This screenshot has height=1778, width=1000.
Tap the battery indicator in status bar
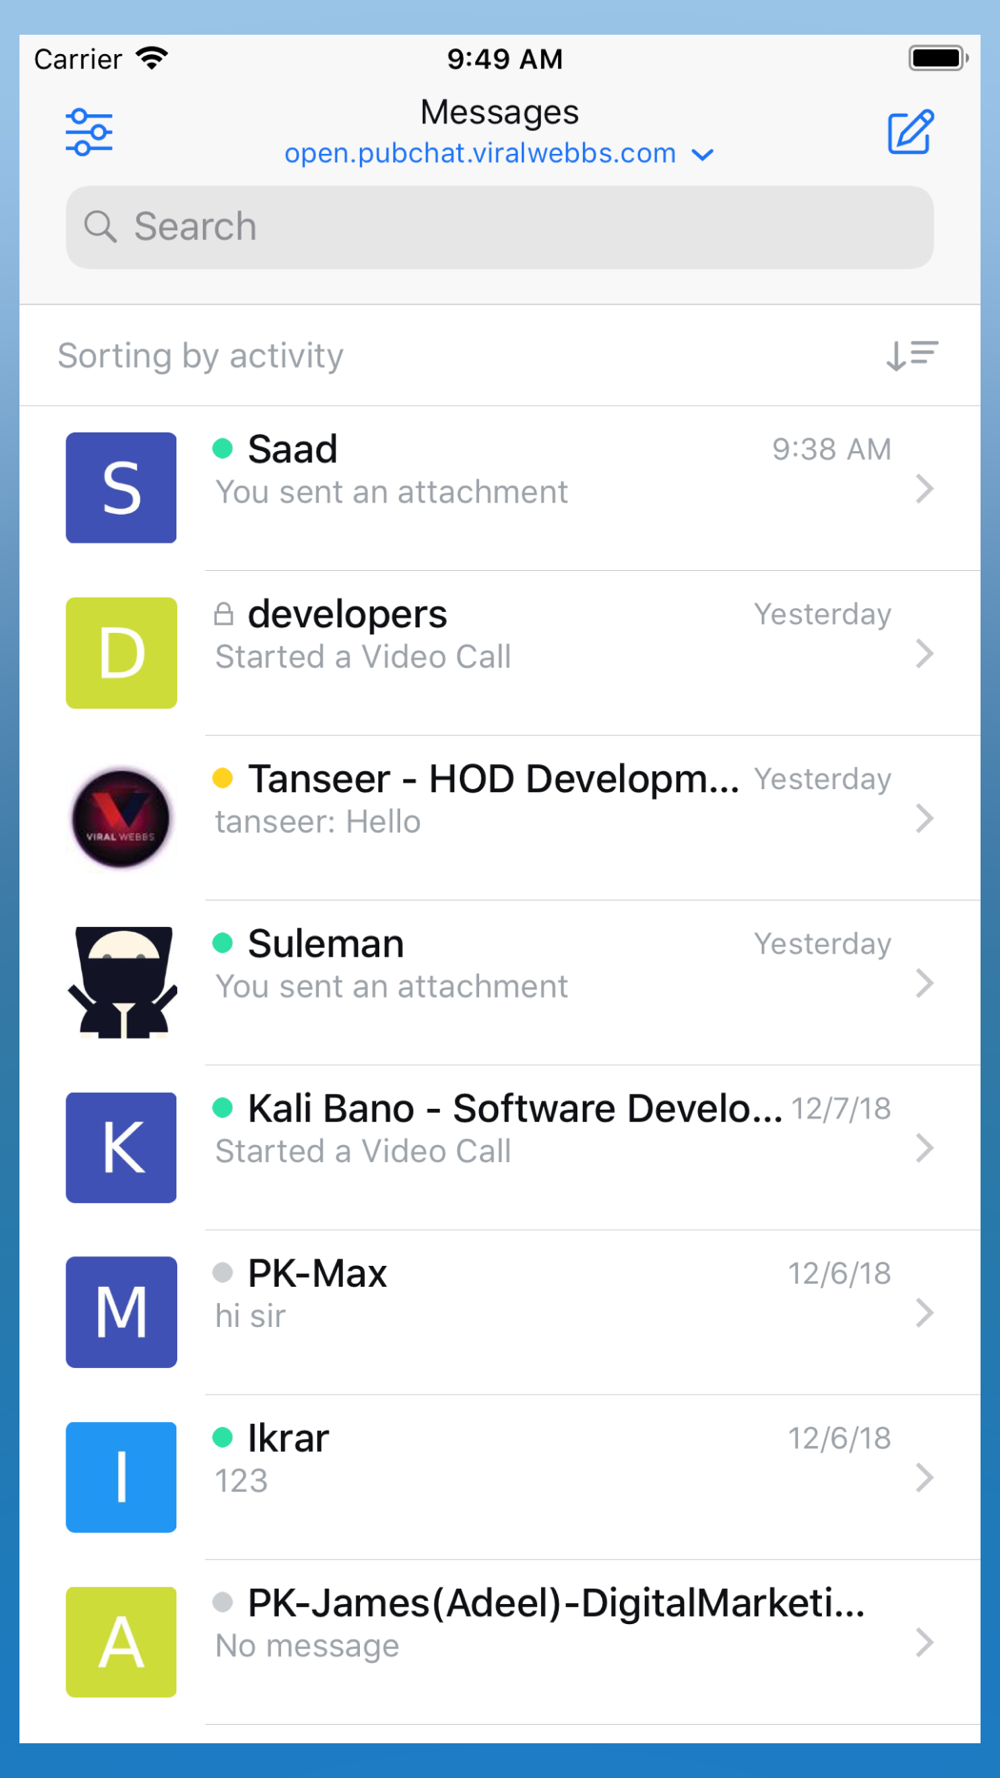[x=938, y=58]
